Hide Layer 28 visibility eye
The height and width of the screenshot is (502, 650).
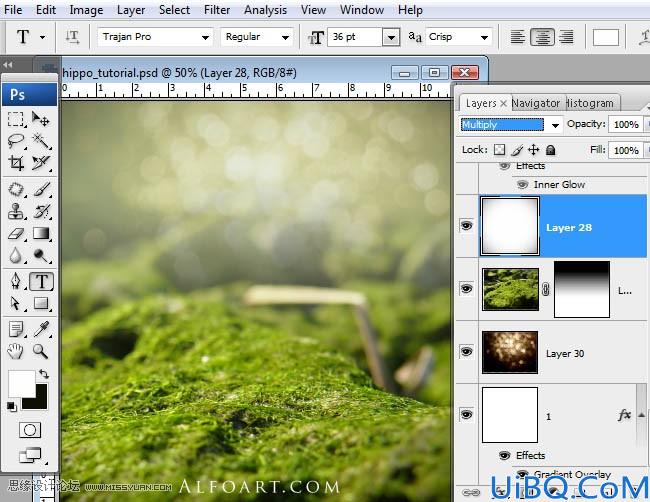[x=466, y=226]
